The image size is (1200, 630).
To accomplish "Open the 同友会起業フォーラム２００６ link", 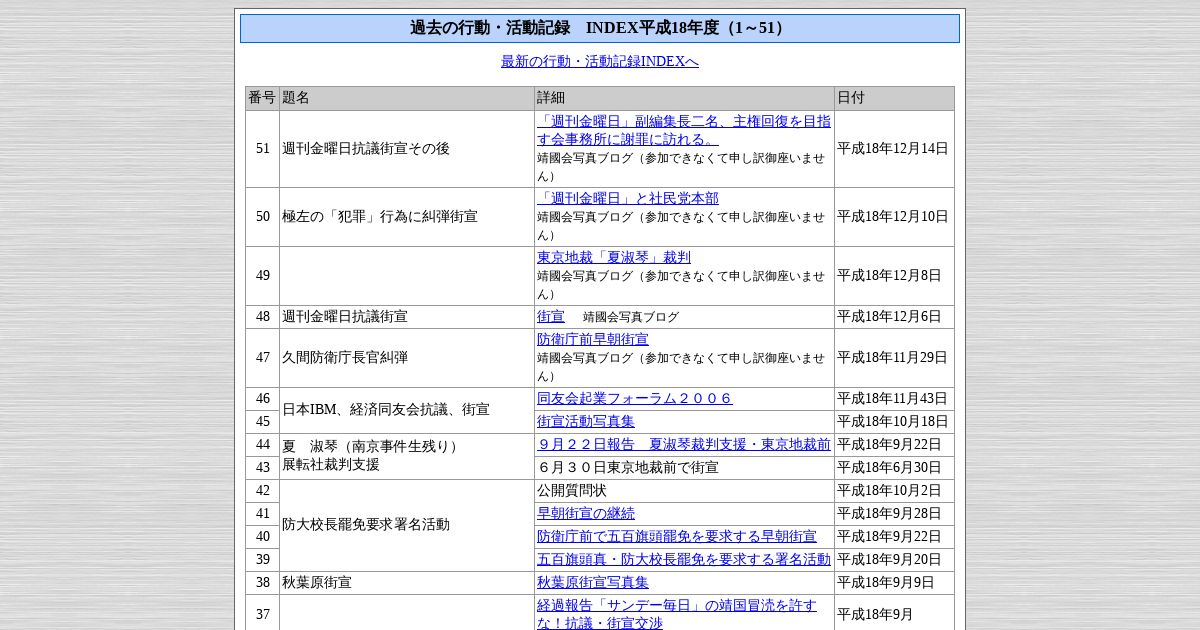I will point(635,398).
